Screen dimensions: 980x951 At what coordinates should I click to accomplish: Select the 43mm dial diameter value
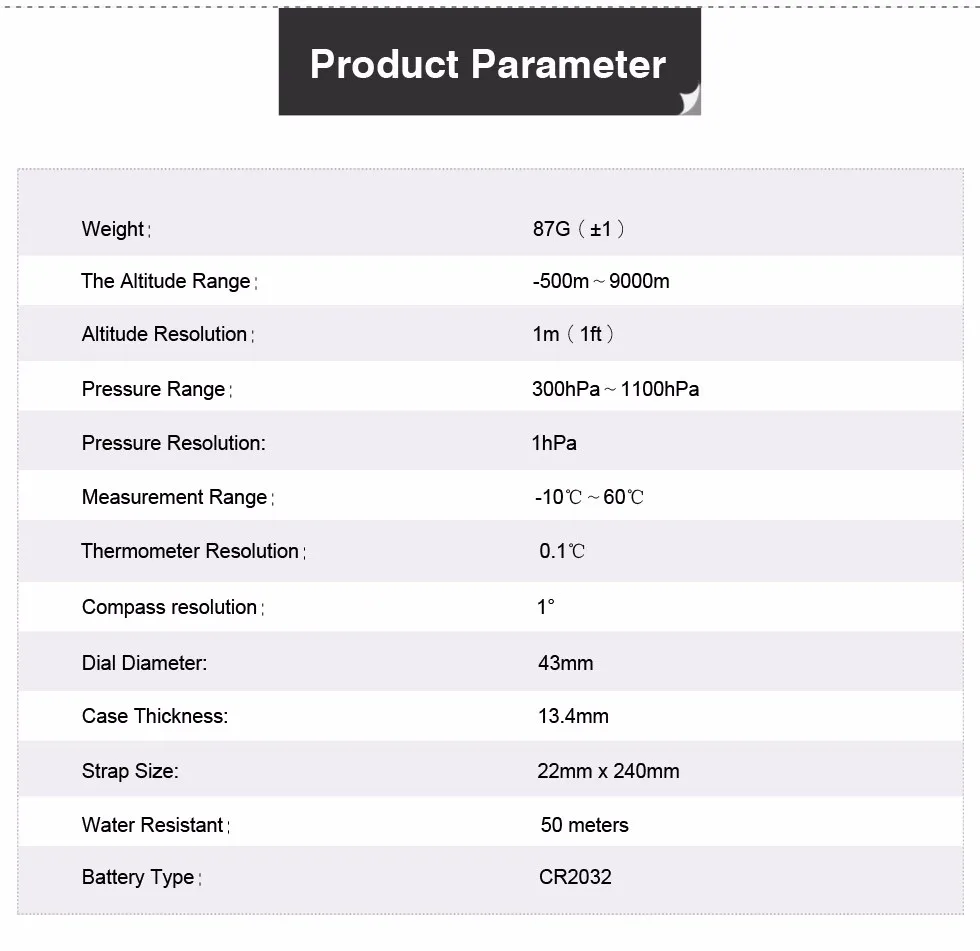[x=565, y=663]
